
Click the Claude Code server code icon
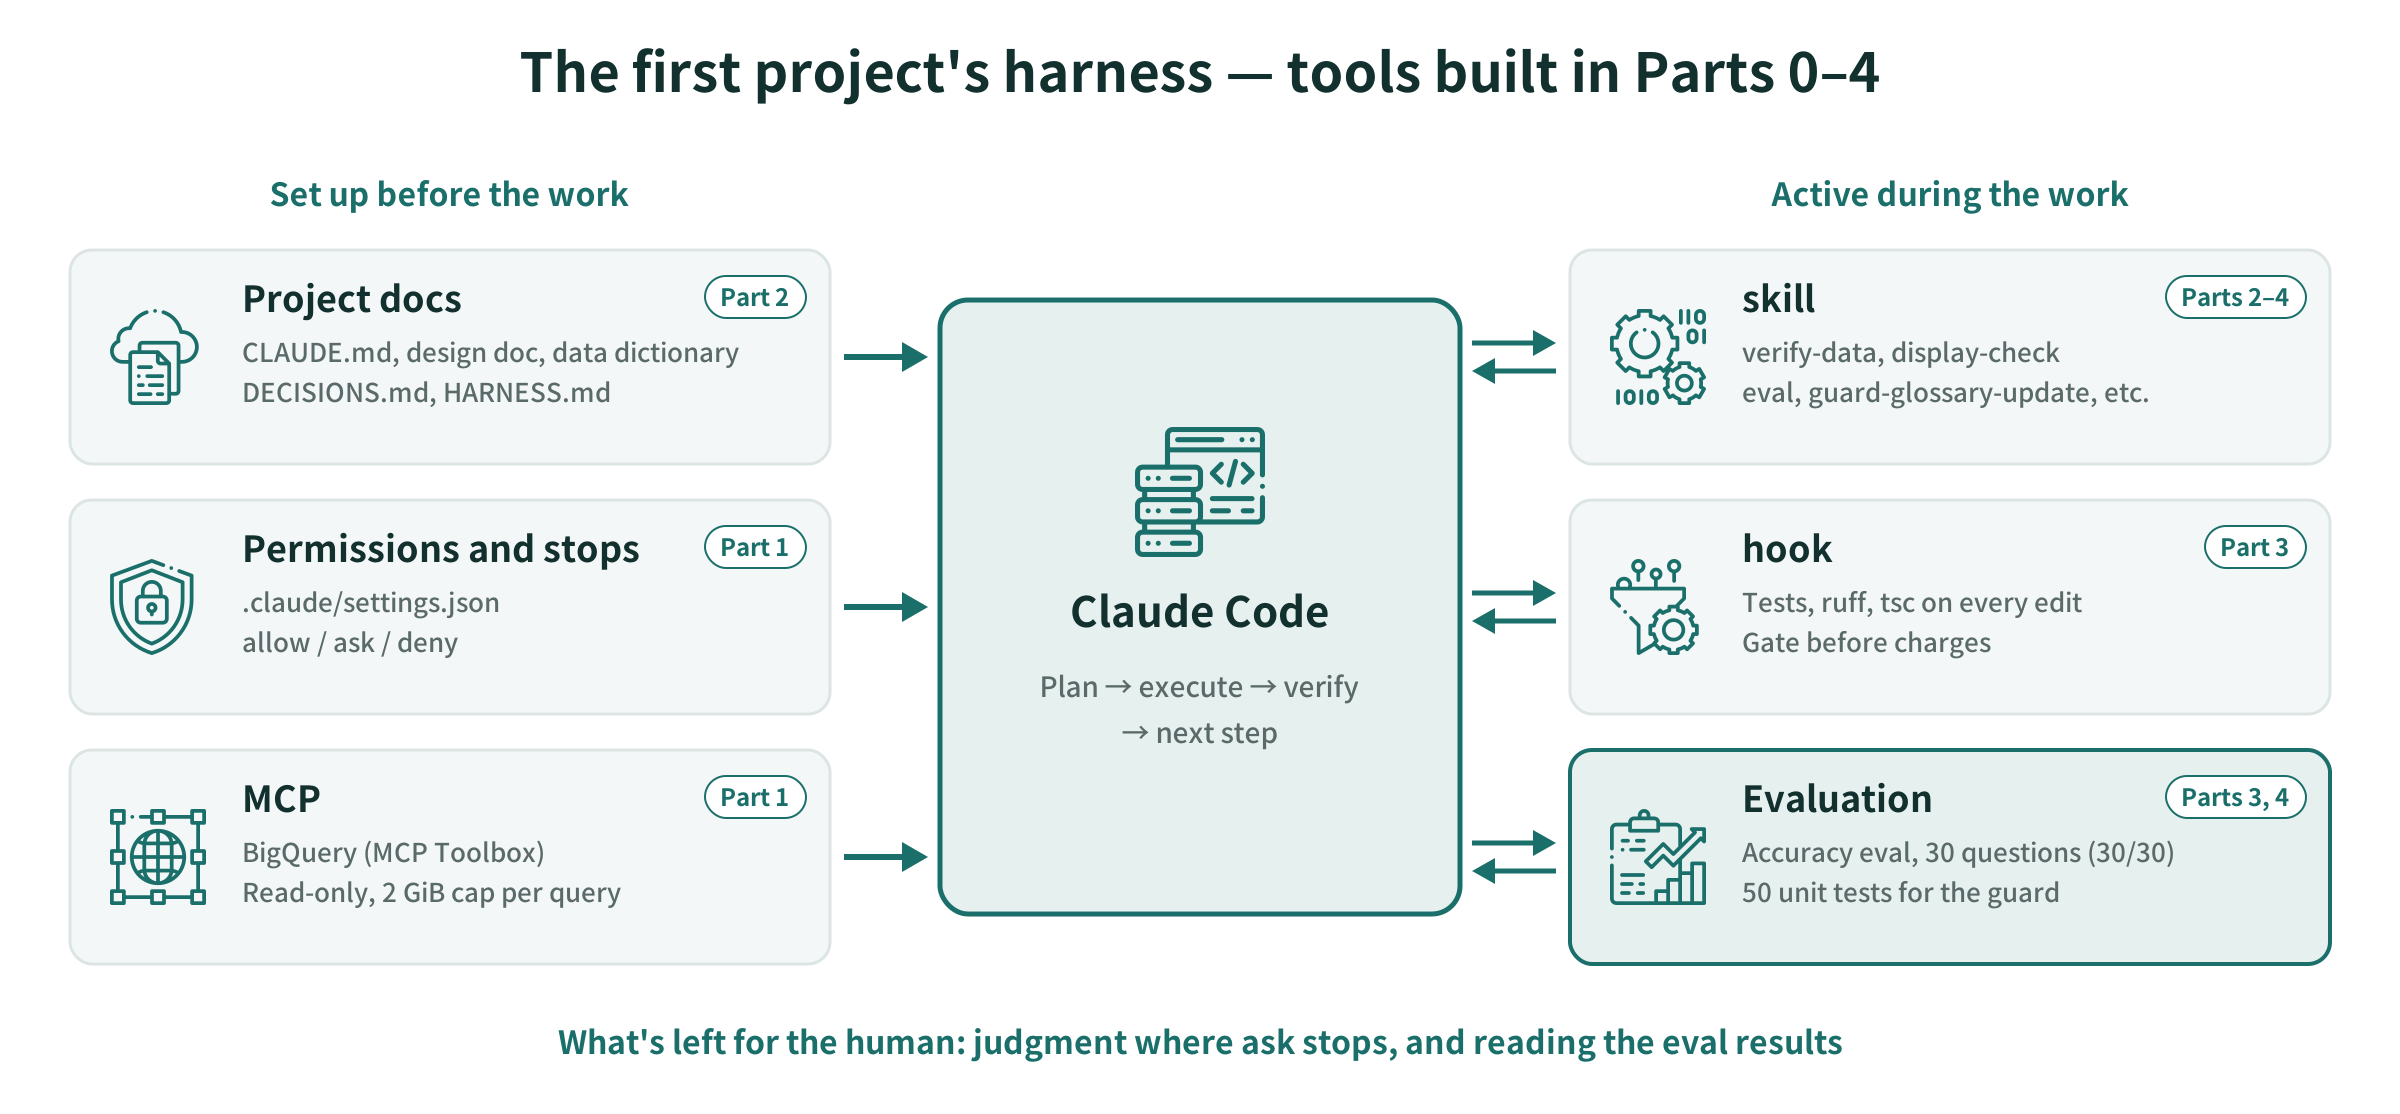(1200, 491)
